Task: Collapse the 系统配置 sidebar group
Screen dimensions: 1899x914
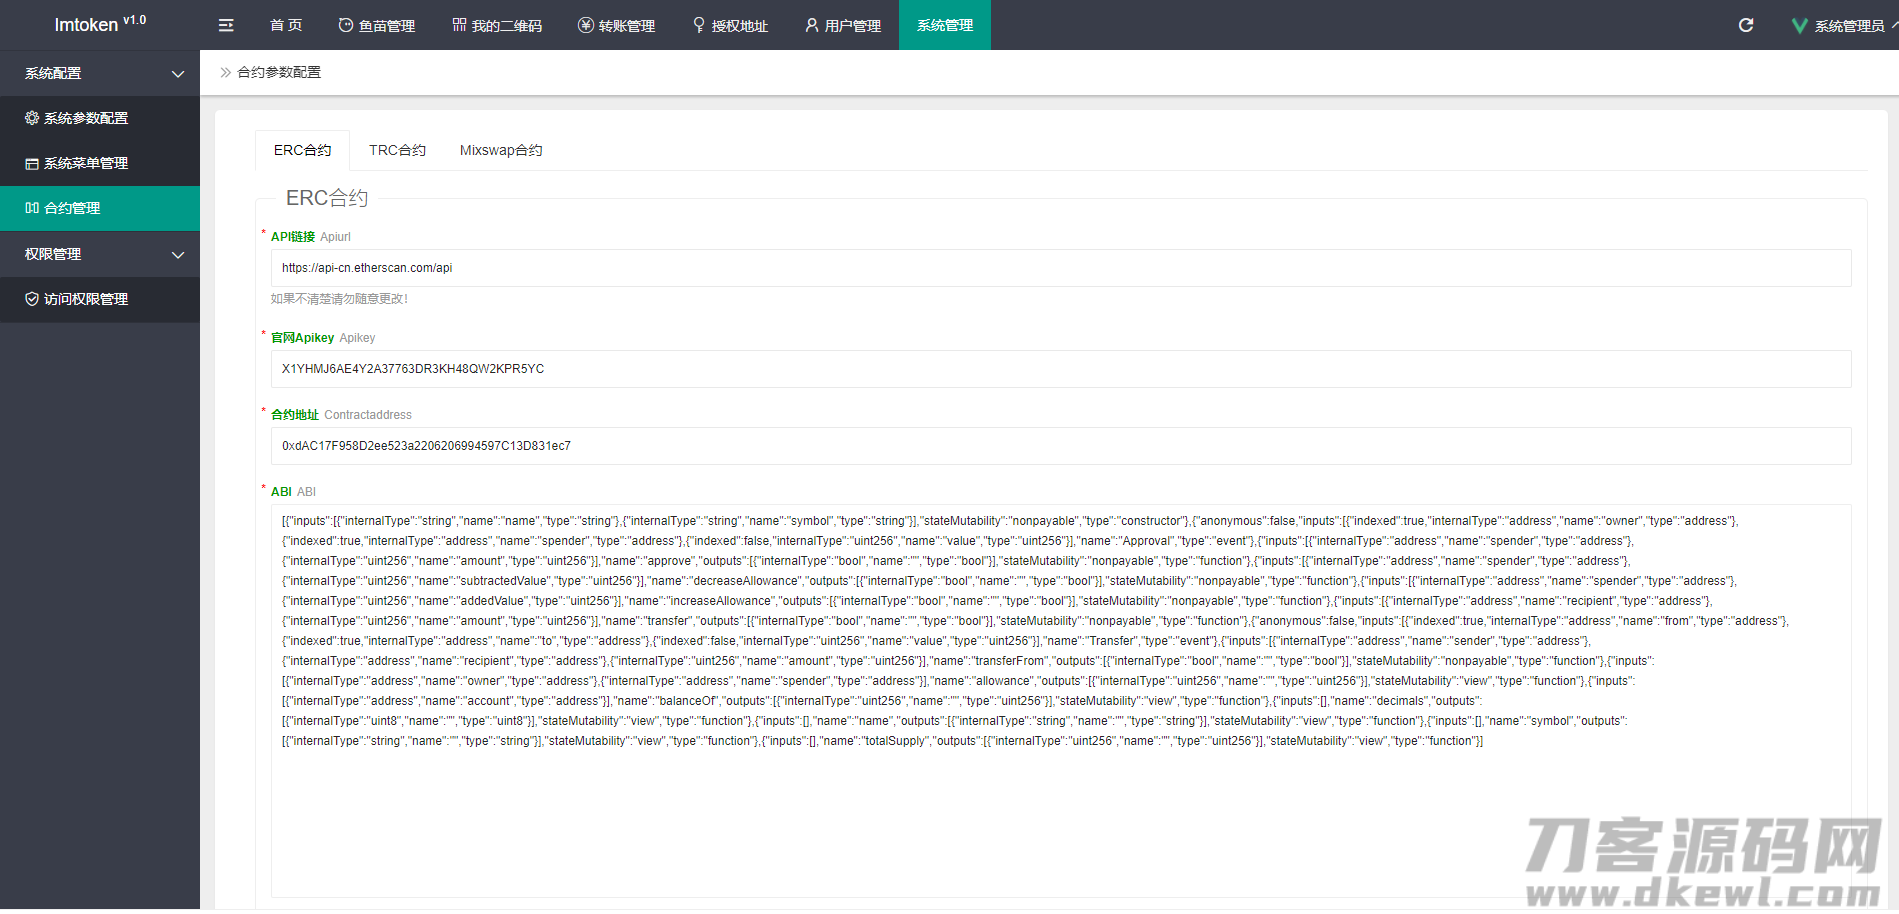Action: click(x=178, y=74)
